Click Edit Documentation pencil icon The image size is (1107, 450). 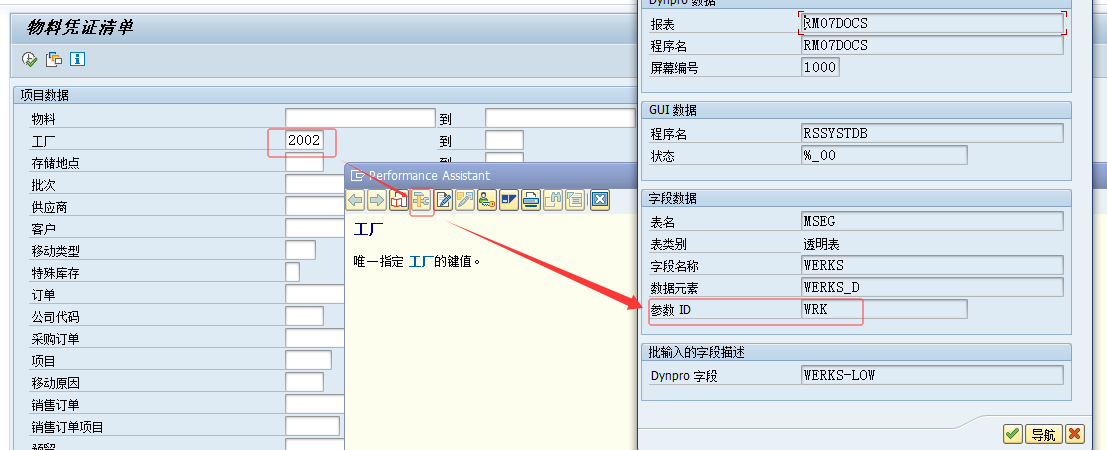[443, 200]
